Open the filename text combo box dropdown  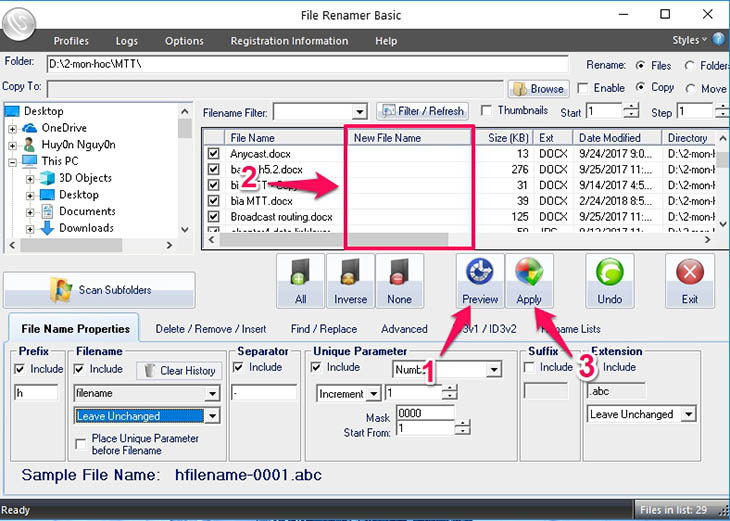(212, 394)
